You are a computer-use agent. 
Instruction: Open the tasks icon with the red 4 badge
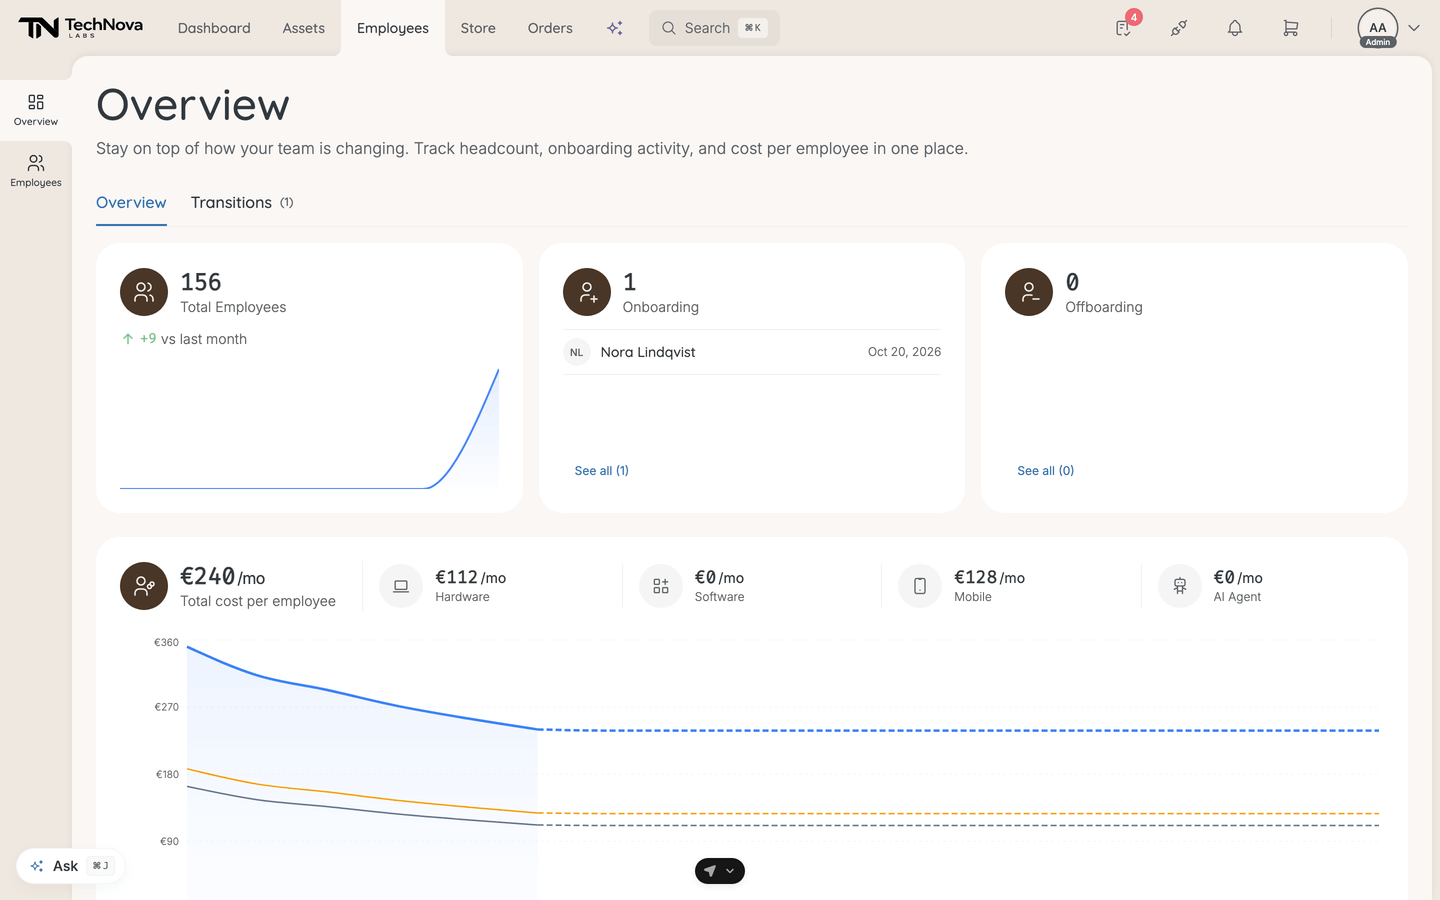(1124, 28)
